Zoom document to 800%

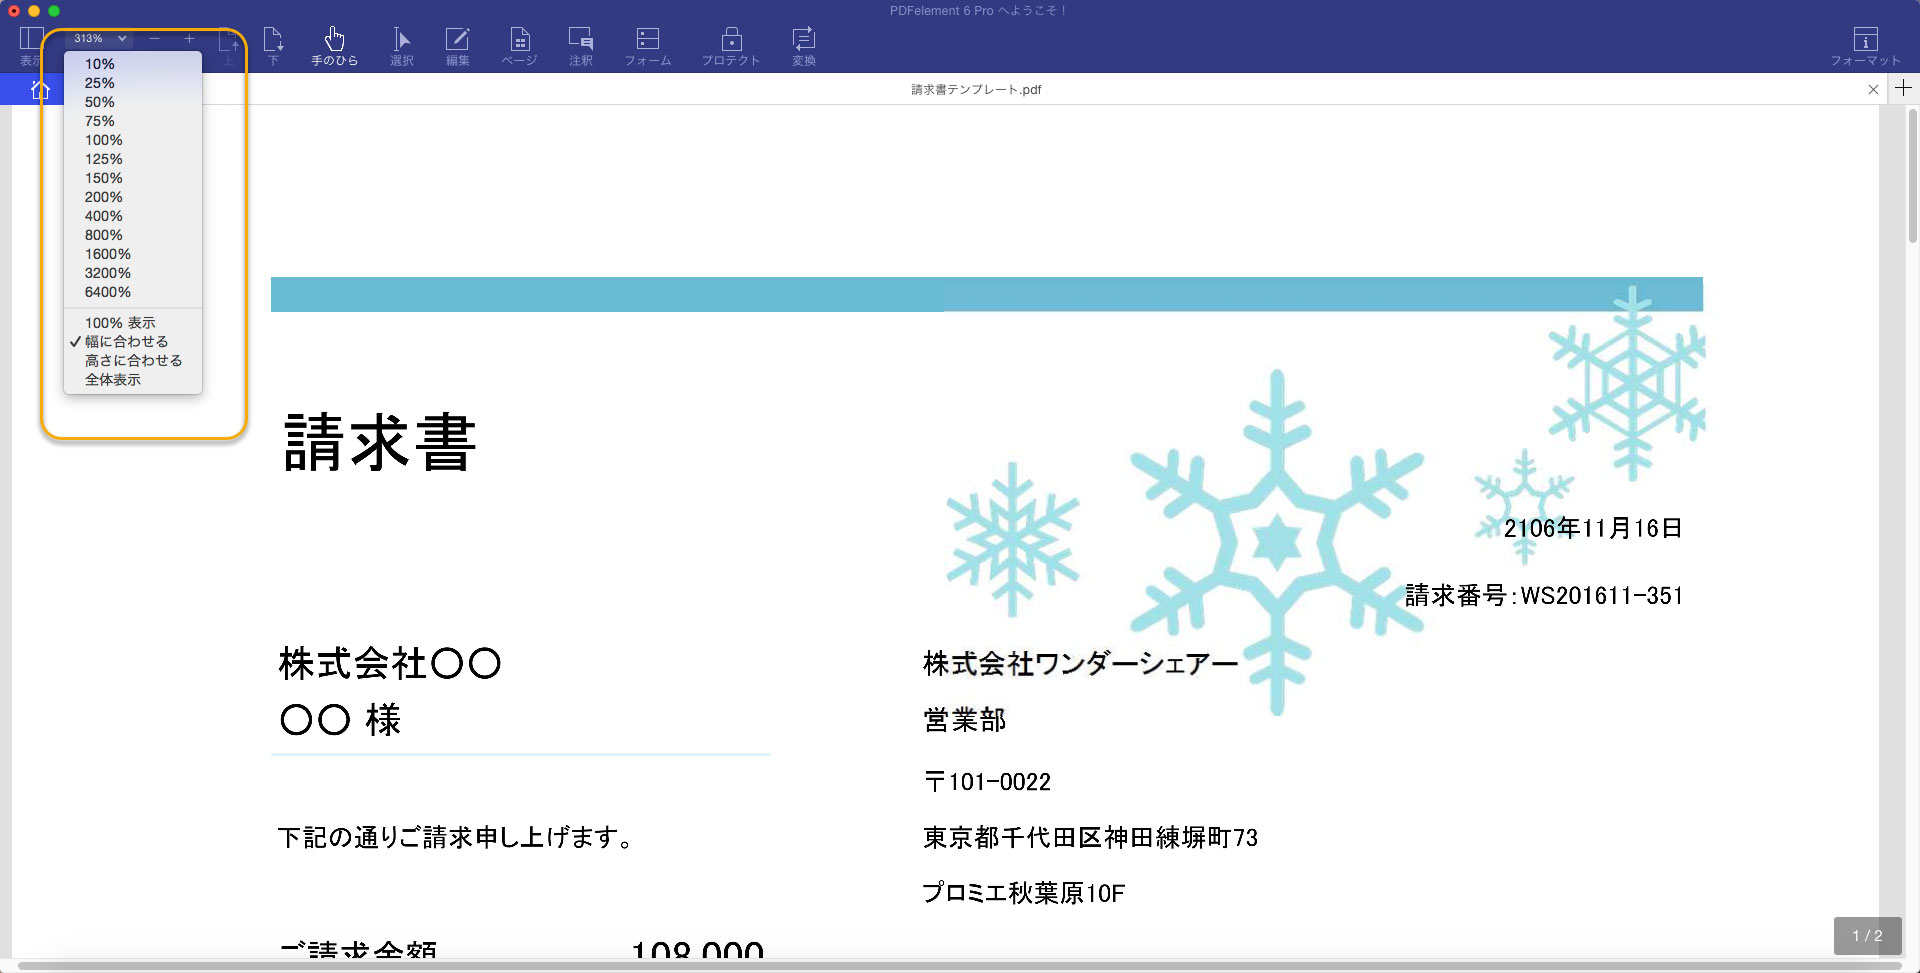click(133, 235)
